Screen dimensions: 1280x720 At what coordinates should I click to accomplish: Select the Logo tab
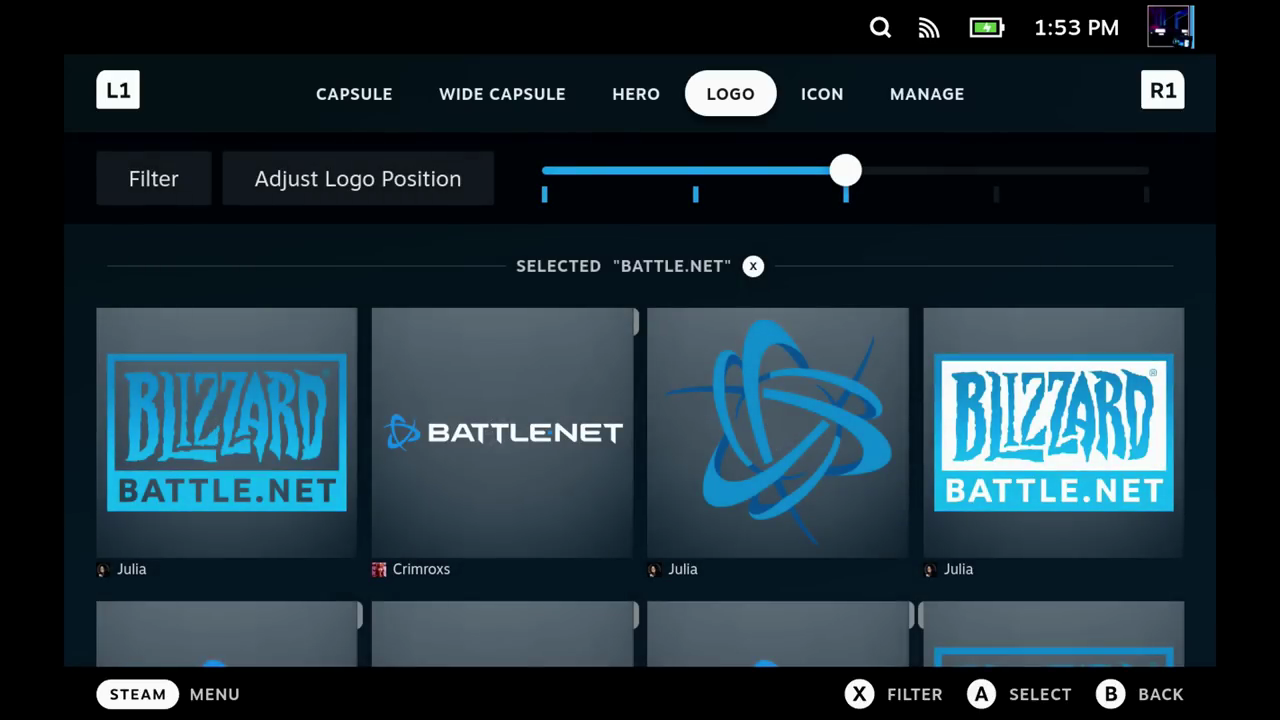(730, 94)
